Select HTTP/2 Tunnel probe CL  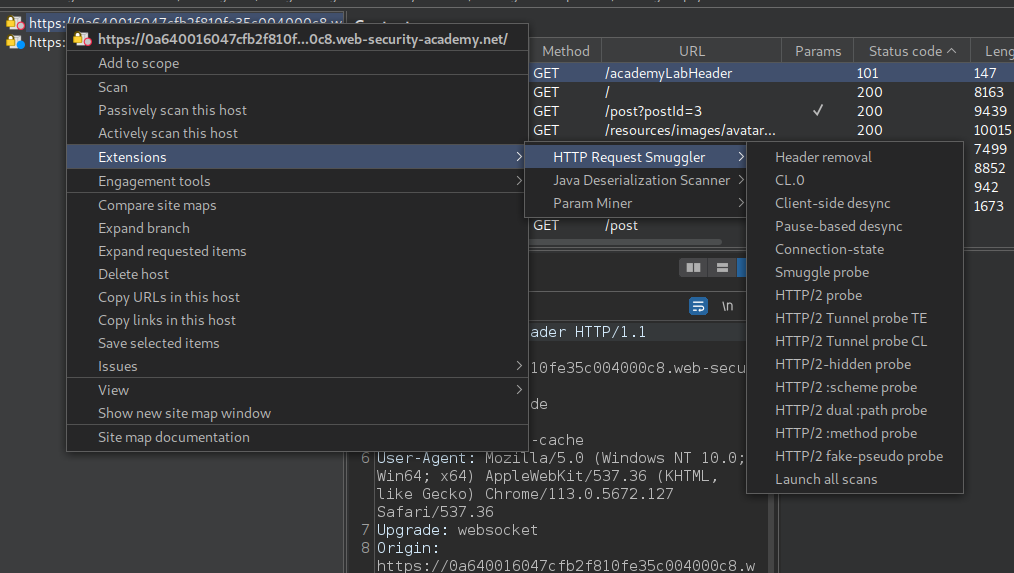pyautogui.click(x=855, y=341)
